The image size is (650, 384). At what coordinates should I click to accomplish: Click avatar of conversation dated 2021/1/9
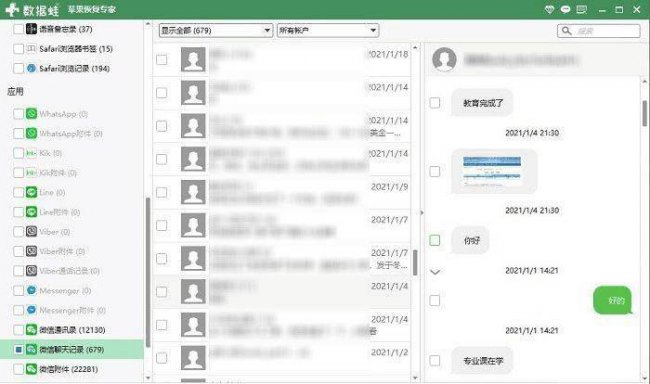click(x=193, y=192)
